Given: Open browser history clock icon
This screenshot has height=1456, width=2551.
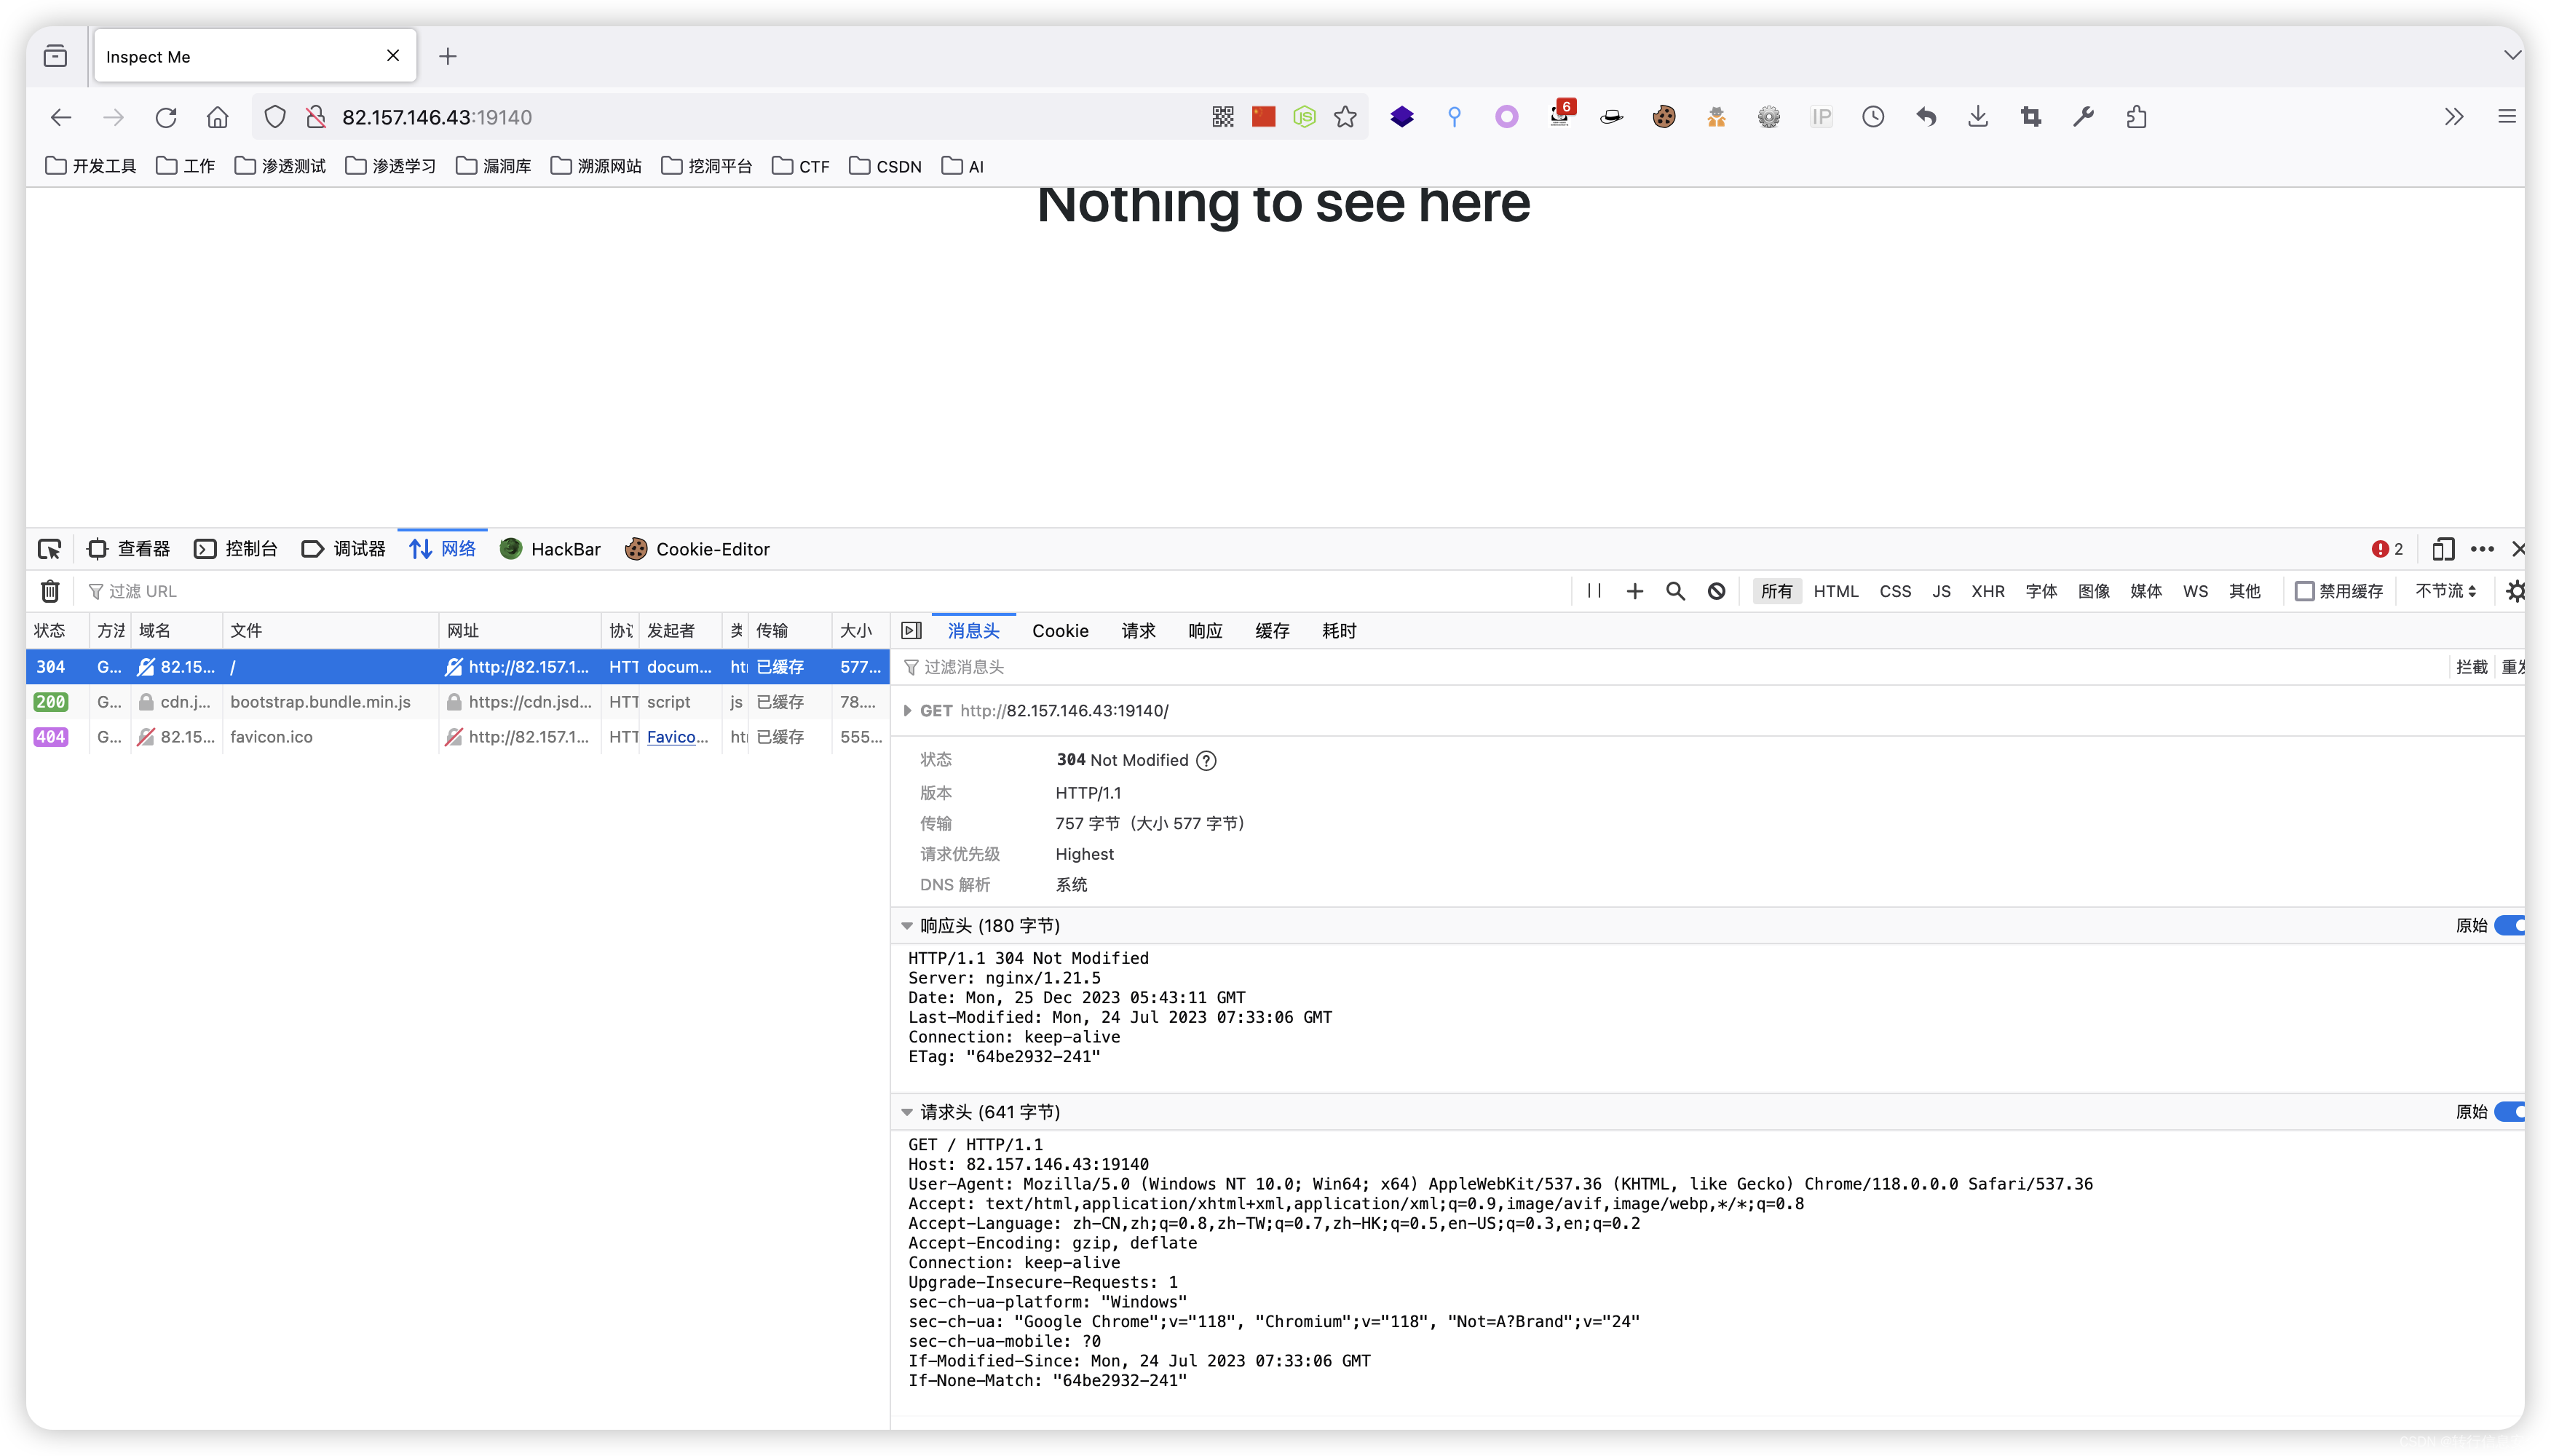Looking at the screenshot, I should point(1873,117).
